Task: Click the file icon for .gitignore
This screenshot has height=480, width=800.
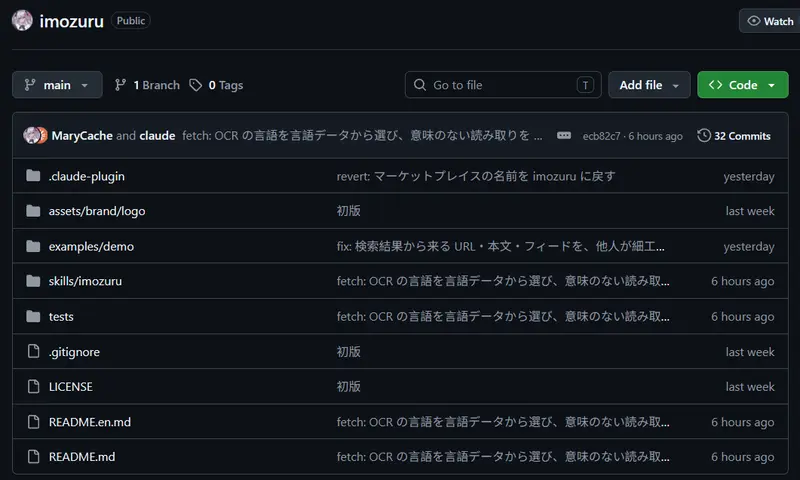Action: pyautogui.click(x=34, y=351)
